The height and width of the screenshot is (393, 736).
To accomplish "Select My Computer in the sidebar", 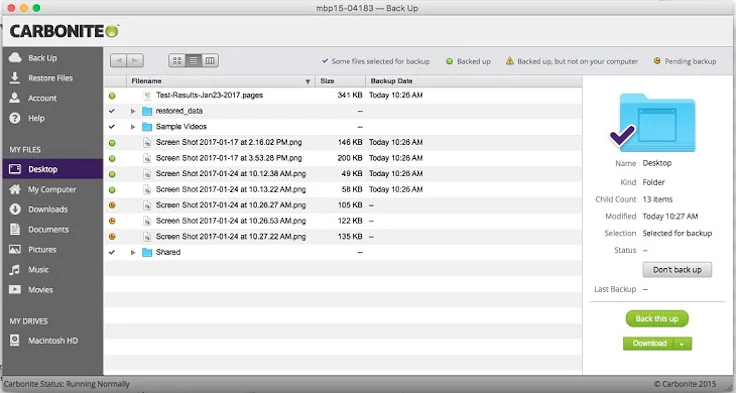I will click(52, 189).
